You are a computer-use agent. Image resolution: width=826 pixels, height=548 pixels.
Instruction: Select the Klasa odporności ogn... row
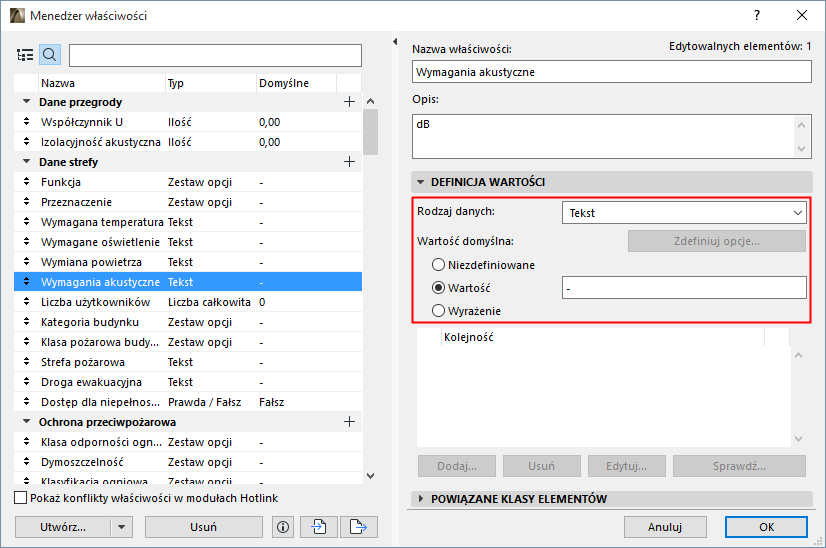[188, 442]
